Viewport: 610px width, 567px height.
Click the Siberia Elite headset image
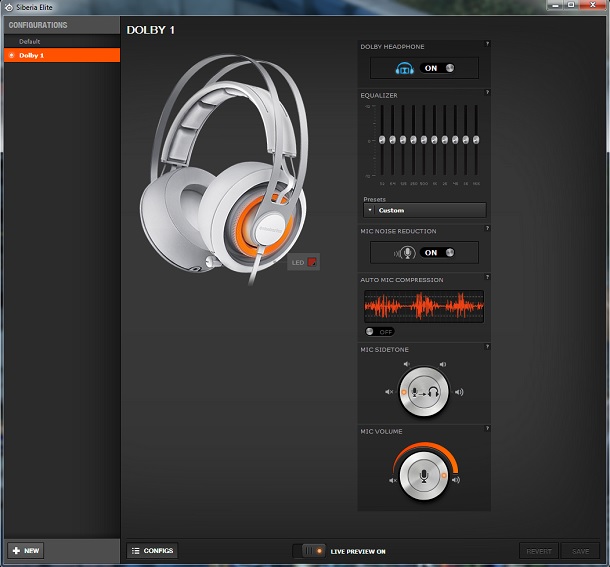point(225,168)
